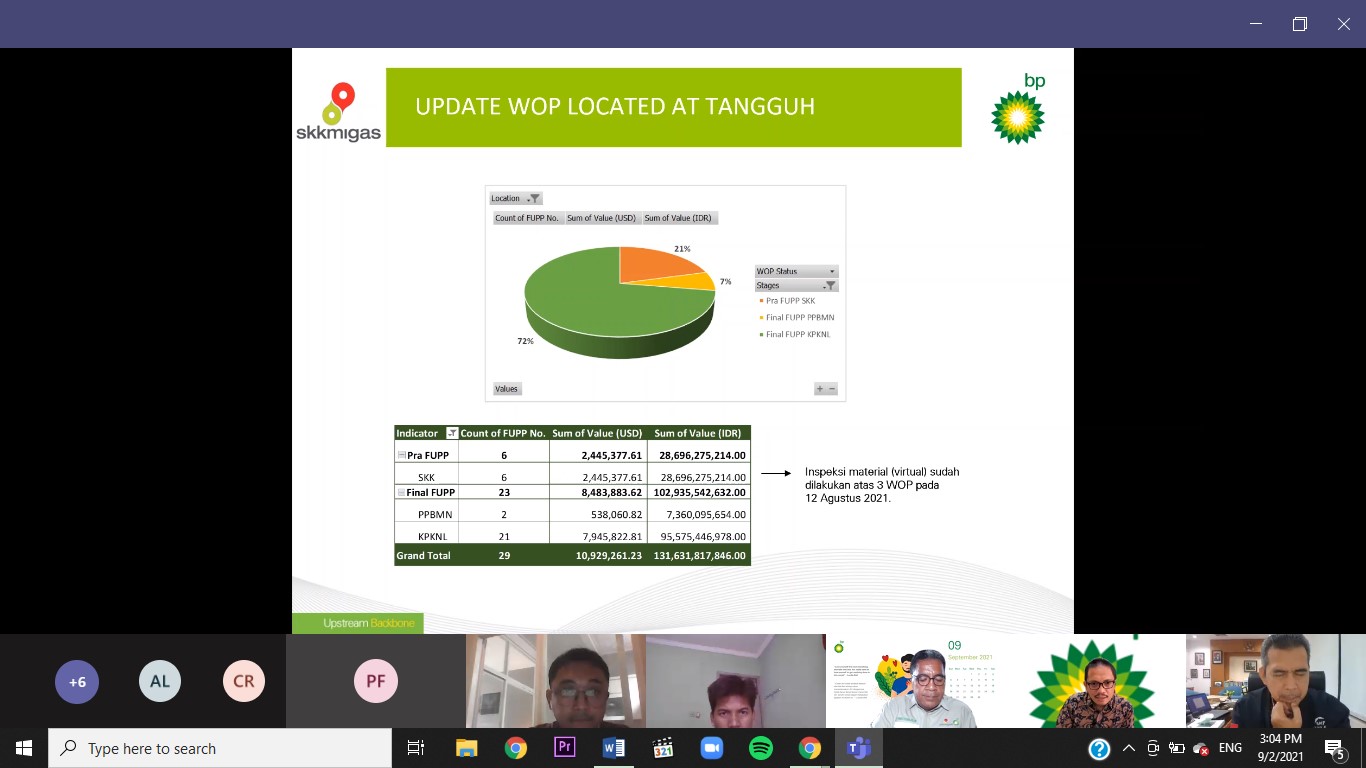Click the Type here to search box
Screen dimensions: 1366x768
click(x=220, y=748)
